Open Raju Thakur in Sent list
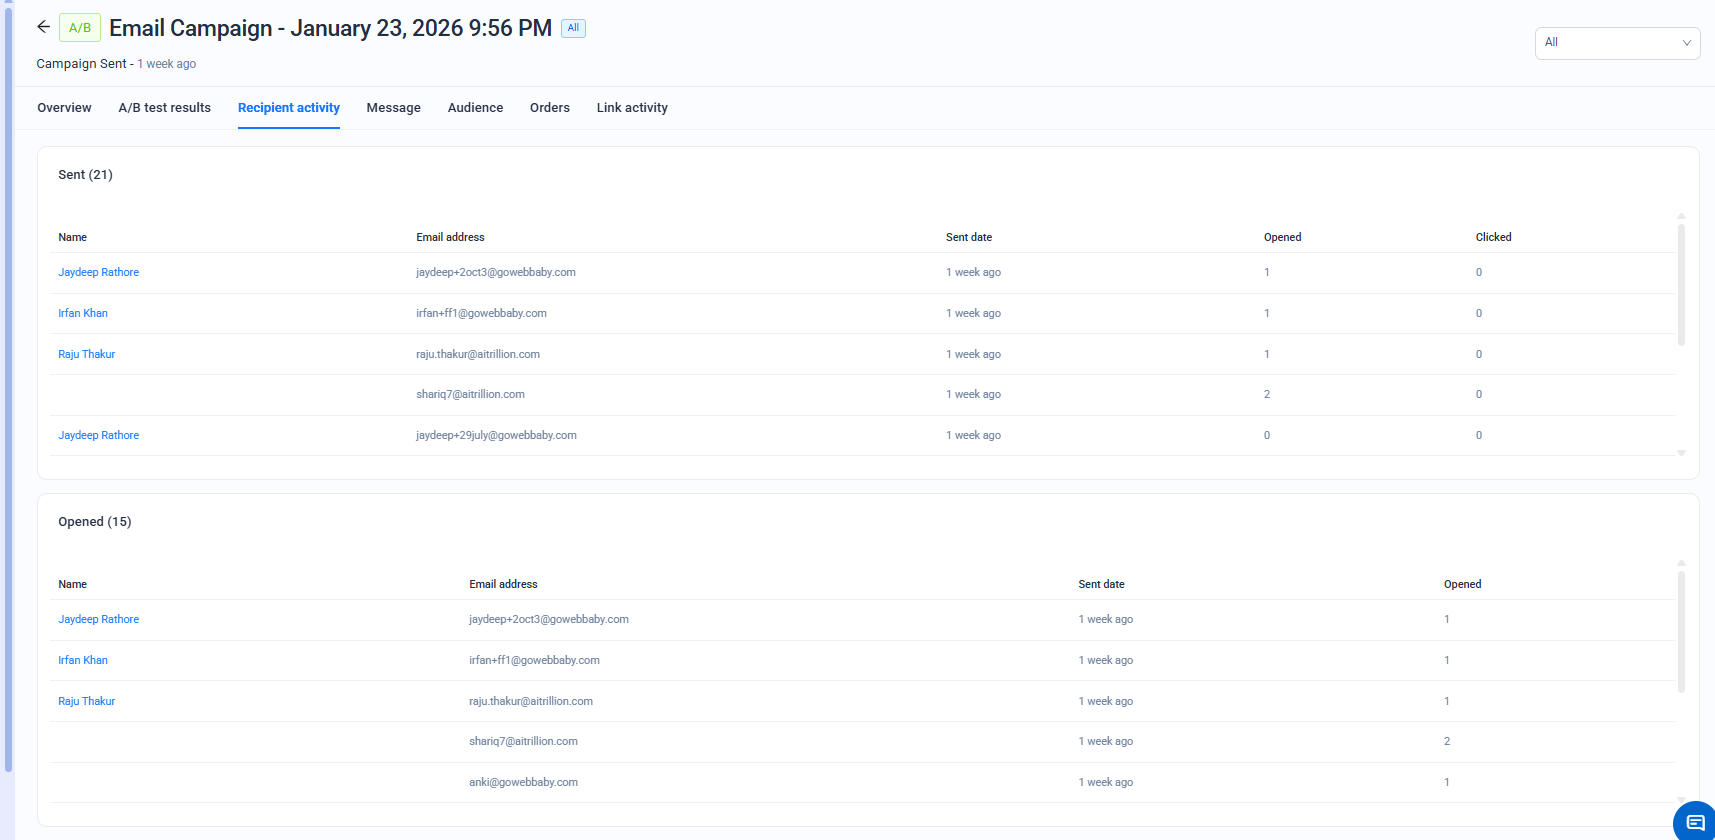1715x840 pixels. [x=86, y=354]
